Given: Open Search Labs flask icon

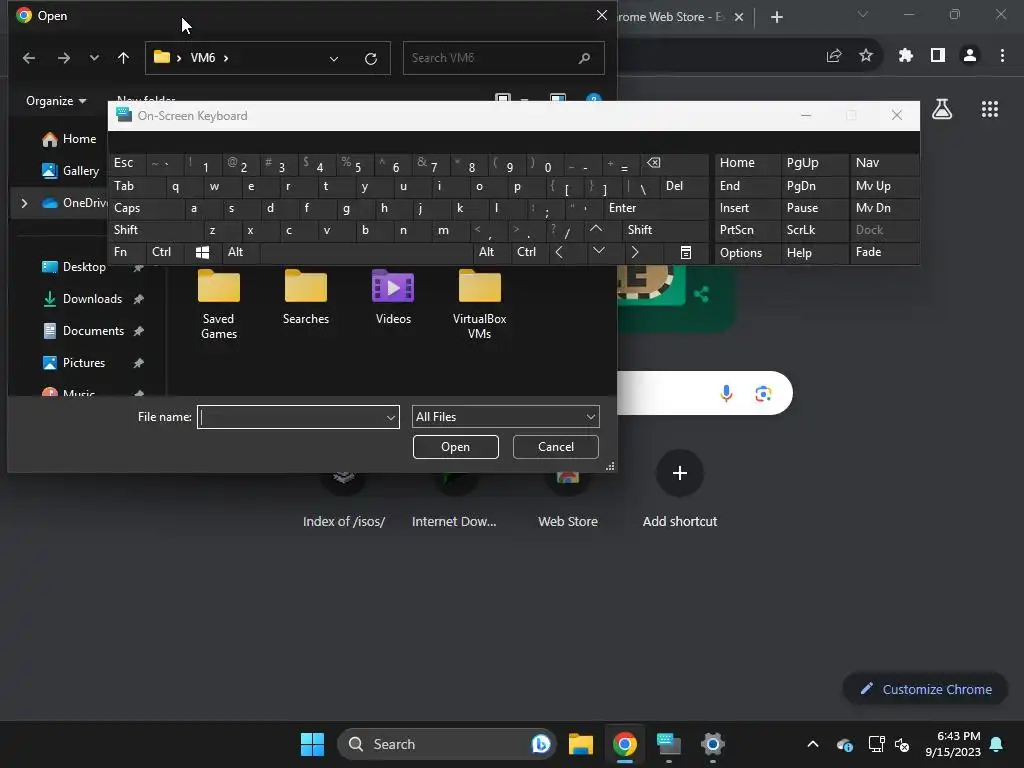Looking at the screenshot, I should pos(942,109).
